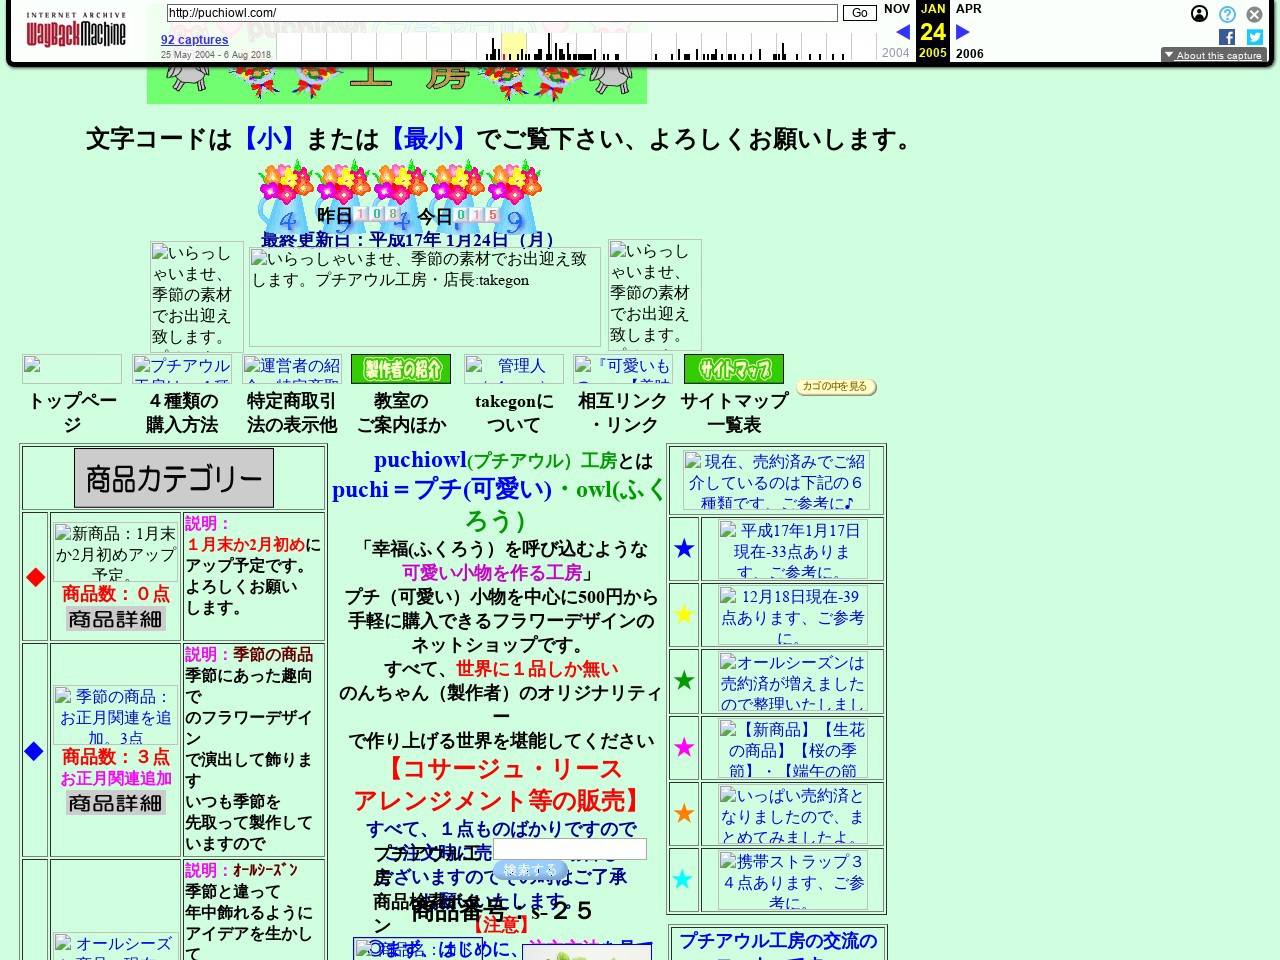Screen dimensions: 1280x960
Task: Open Wayback Machine help via question mark icon
Action: point(1226,14)
